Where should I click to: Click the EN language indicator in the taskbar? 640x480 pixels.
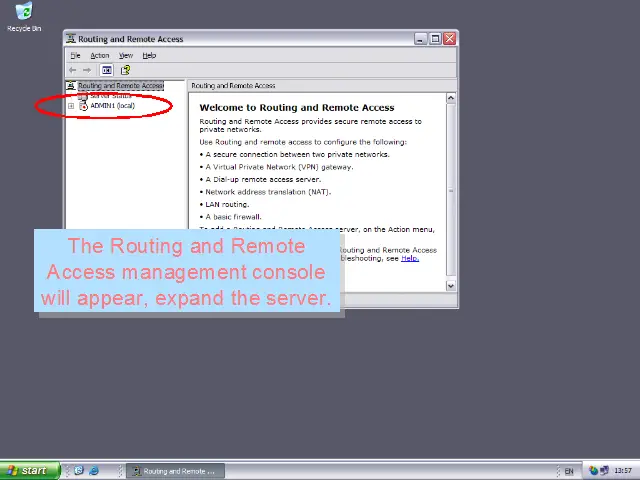pos(569,471)
